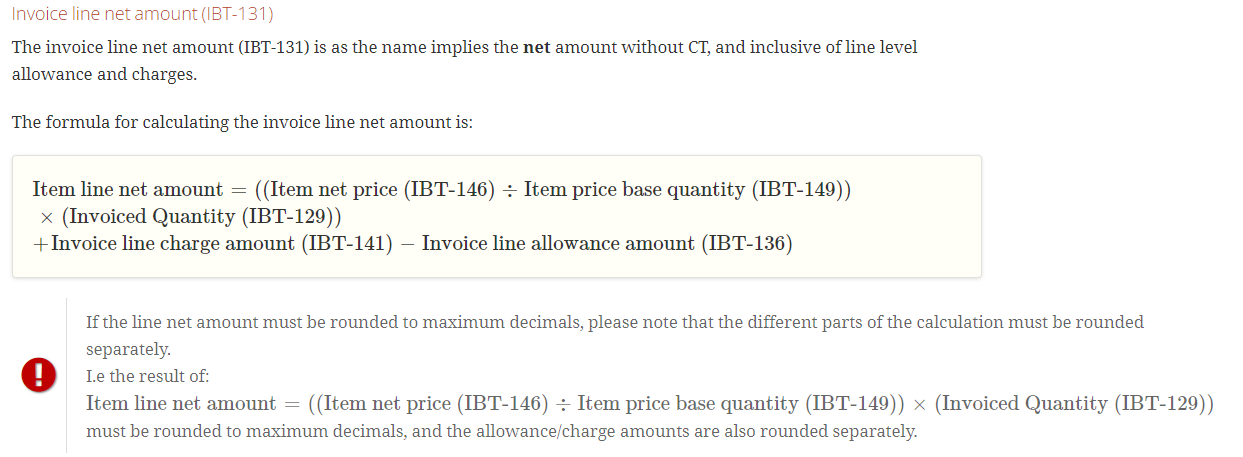Screen dimensions: 1243x457
Task: Click 'Item line net amount' in formula box
Action: [128, 189]
